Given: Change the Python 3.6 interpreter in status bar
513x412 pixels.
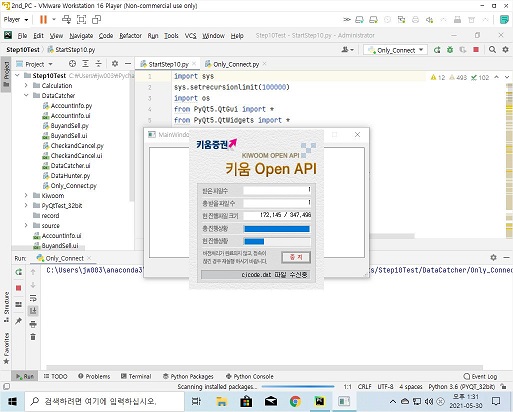Looking at the screenshot, I should tap(462, 387).
